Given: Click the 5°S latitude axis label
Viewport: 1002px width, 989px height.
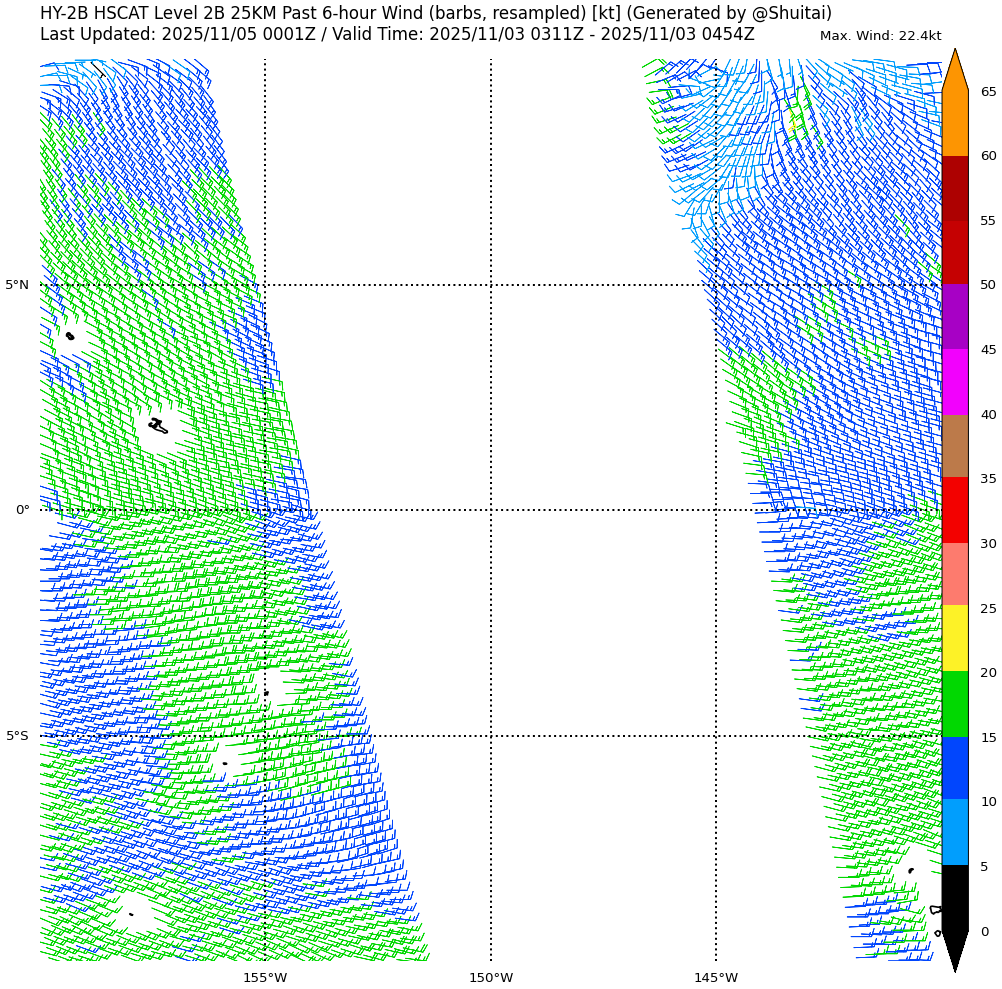Looking at the screenshot, I should pos(17,736).
